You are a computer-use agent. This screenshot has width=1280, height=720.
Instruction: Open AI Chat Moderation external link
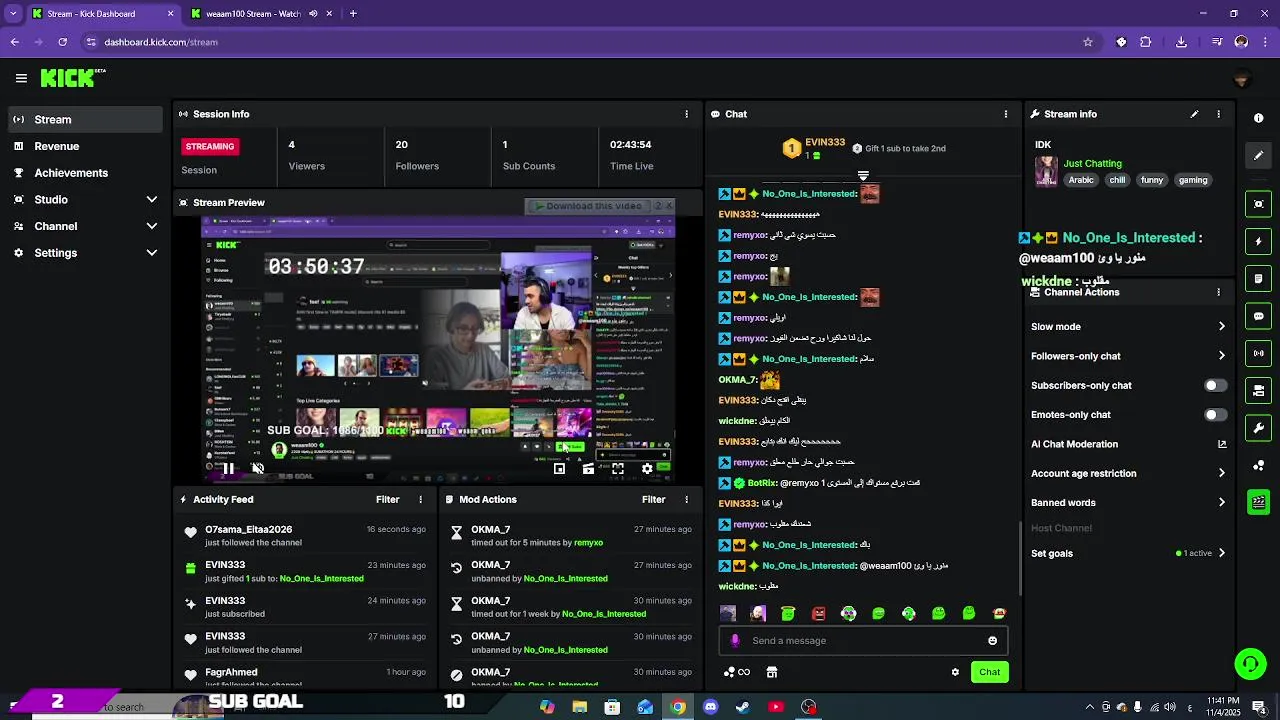(1221, 444)
